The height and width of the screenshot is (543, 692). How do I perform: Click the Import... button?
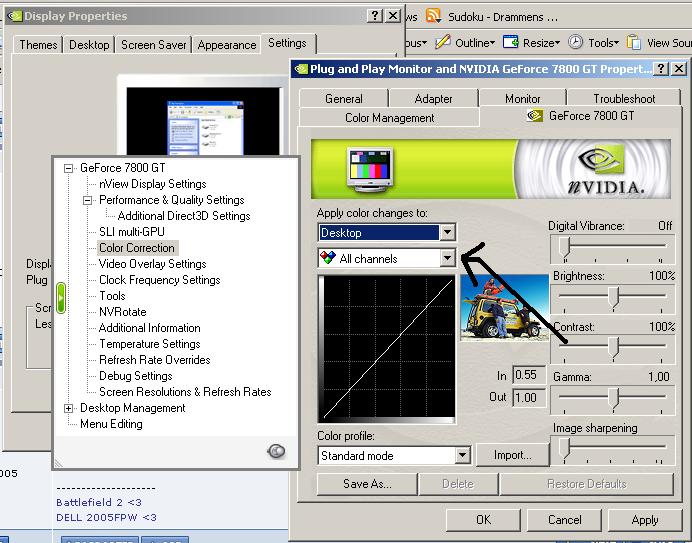[512, 455]
